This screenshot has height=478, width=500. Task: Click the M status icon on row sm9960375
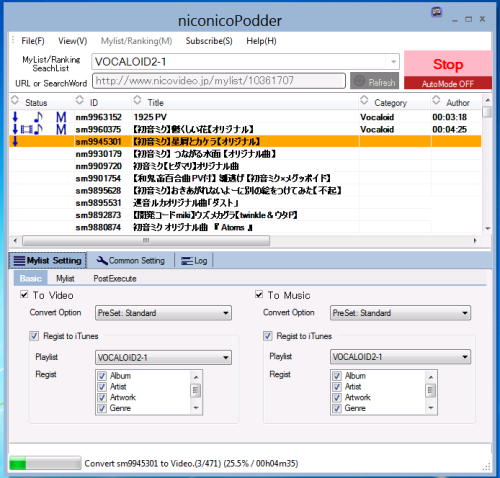coord(61,129)
